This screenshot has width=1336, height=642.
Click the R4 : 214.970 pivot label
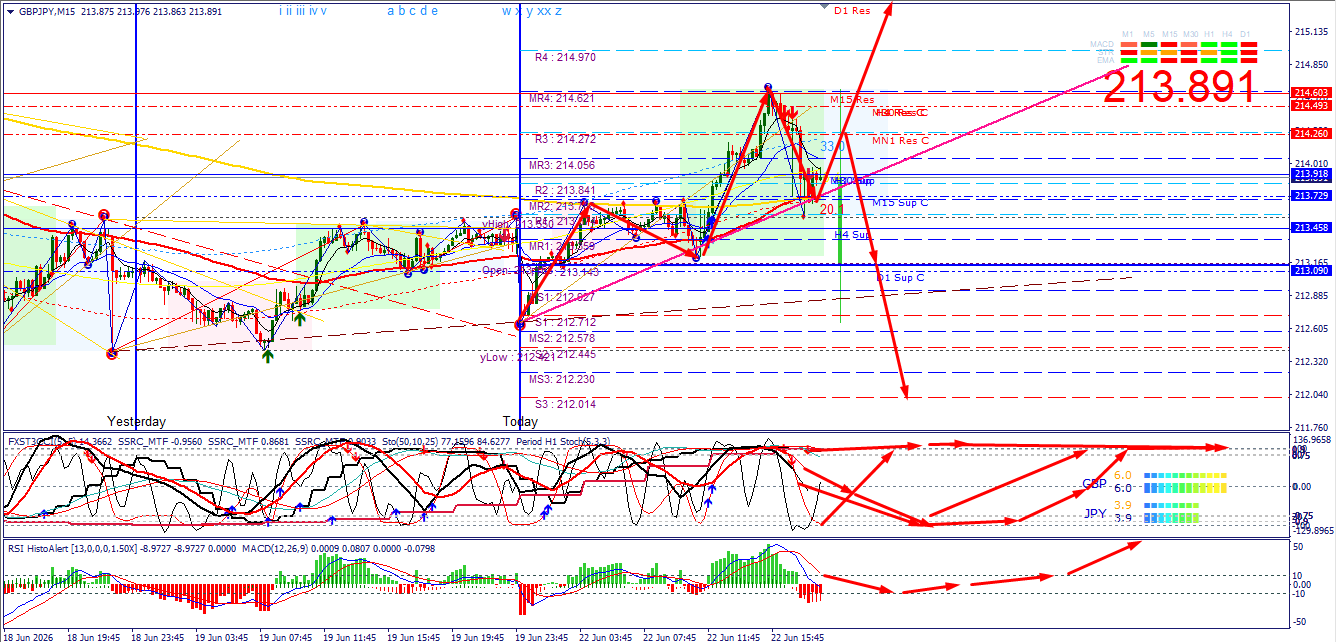[x=565, y=58]
